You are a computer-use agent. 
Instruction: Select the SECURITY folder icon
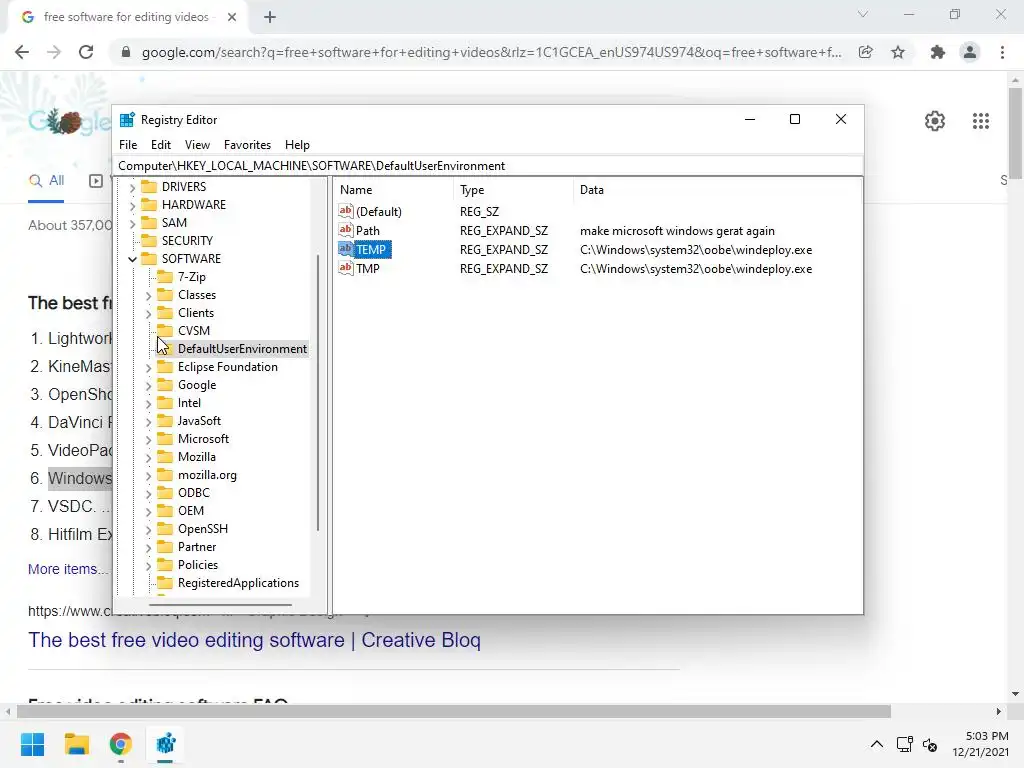[150, 240]
